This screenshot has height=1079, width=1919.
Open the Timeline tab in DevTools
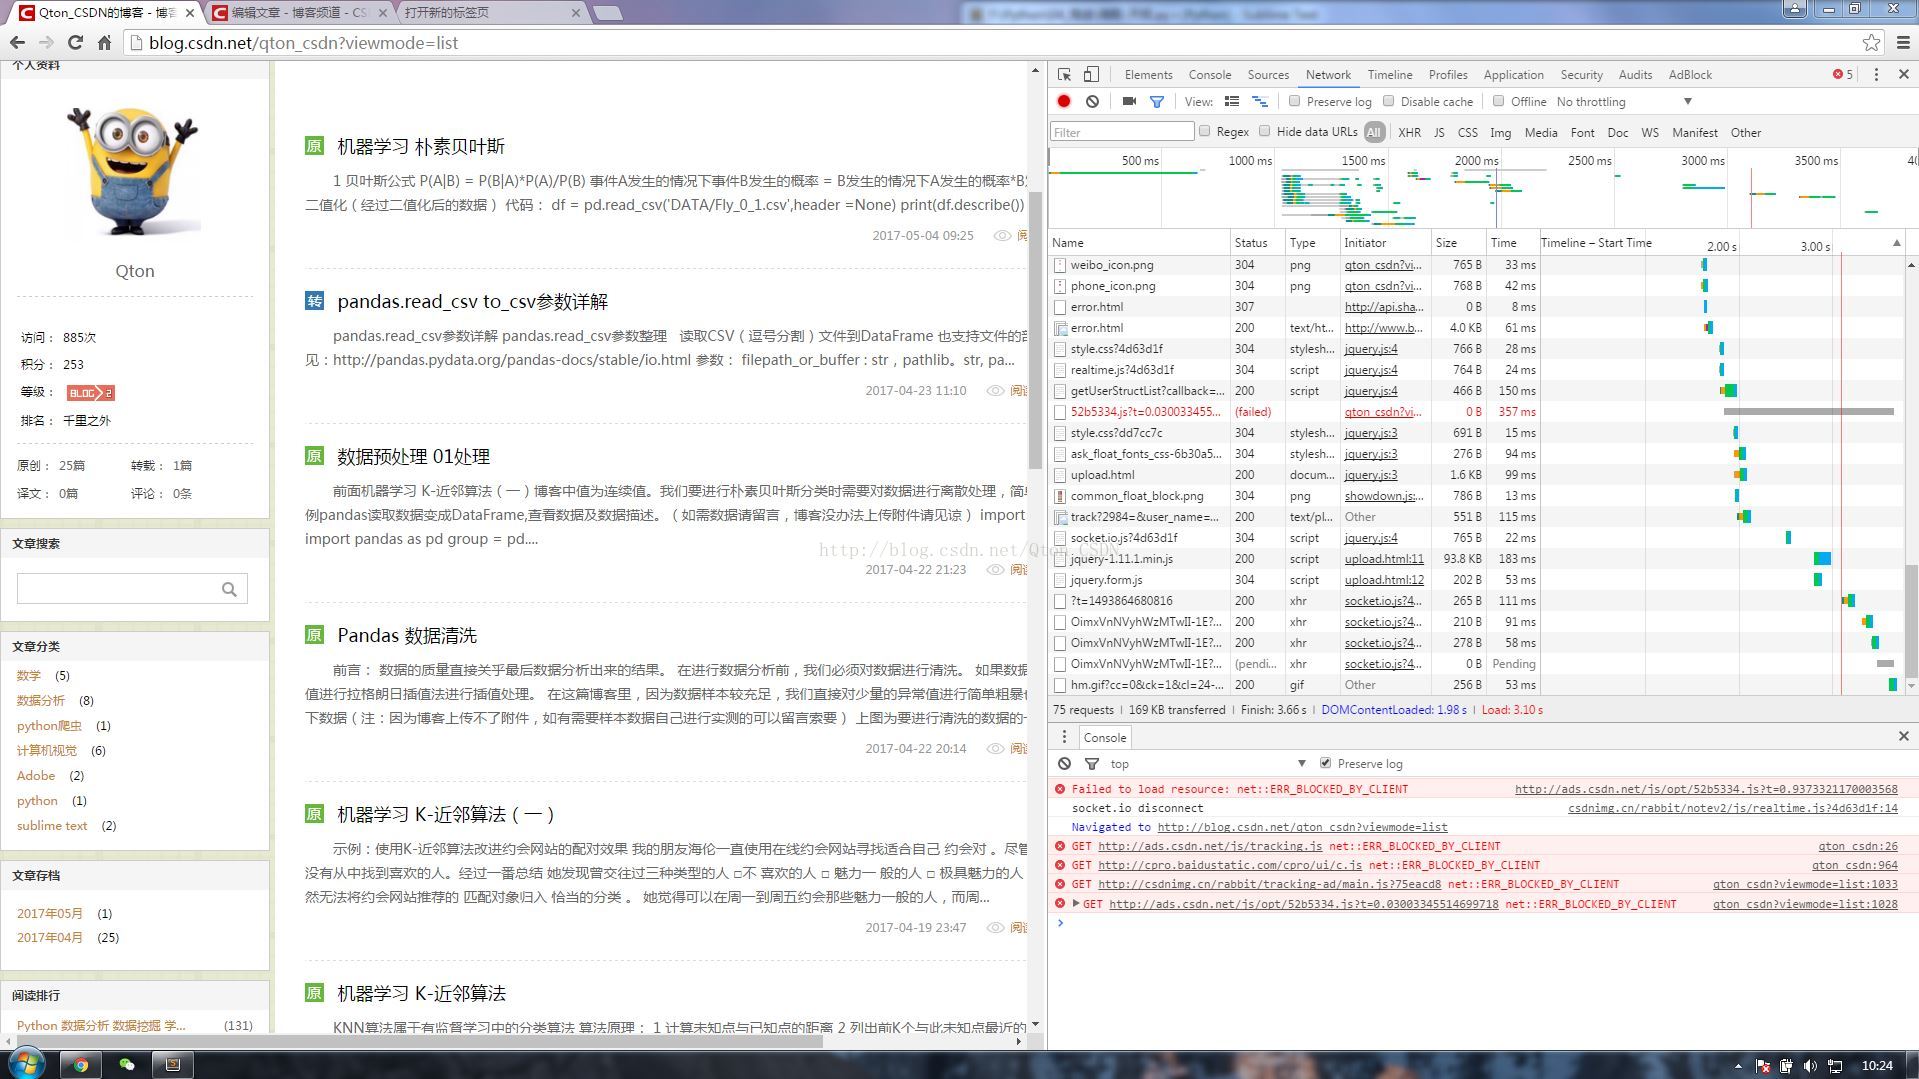[x=1390, y=74]
